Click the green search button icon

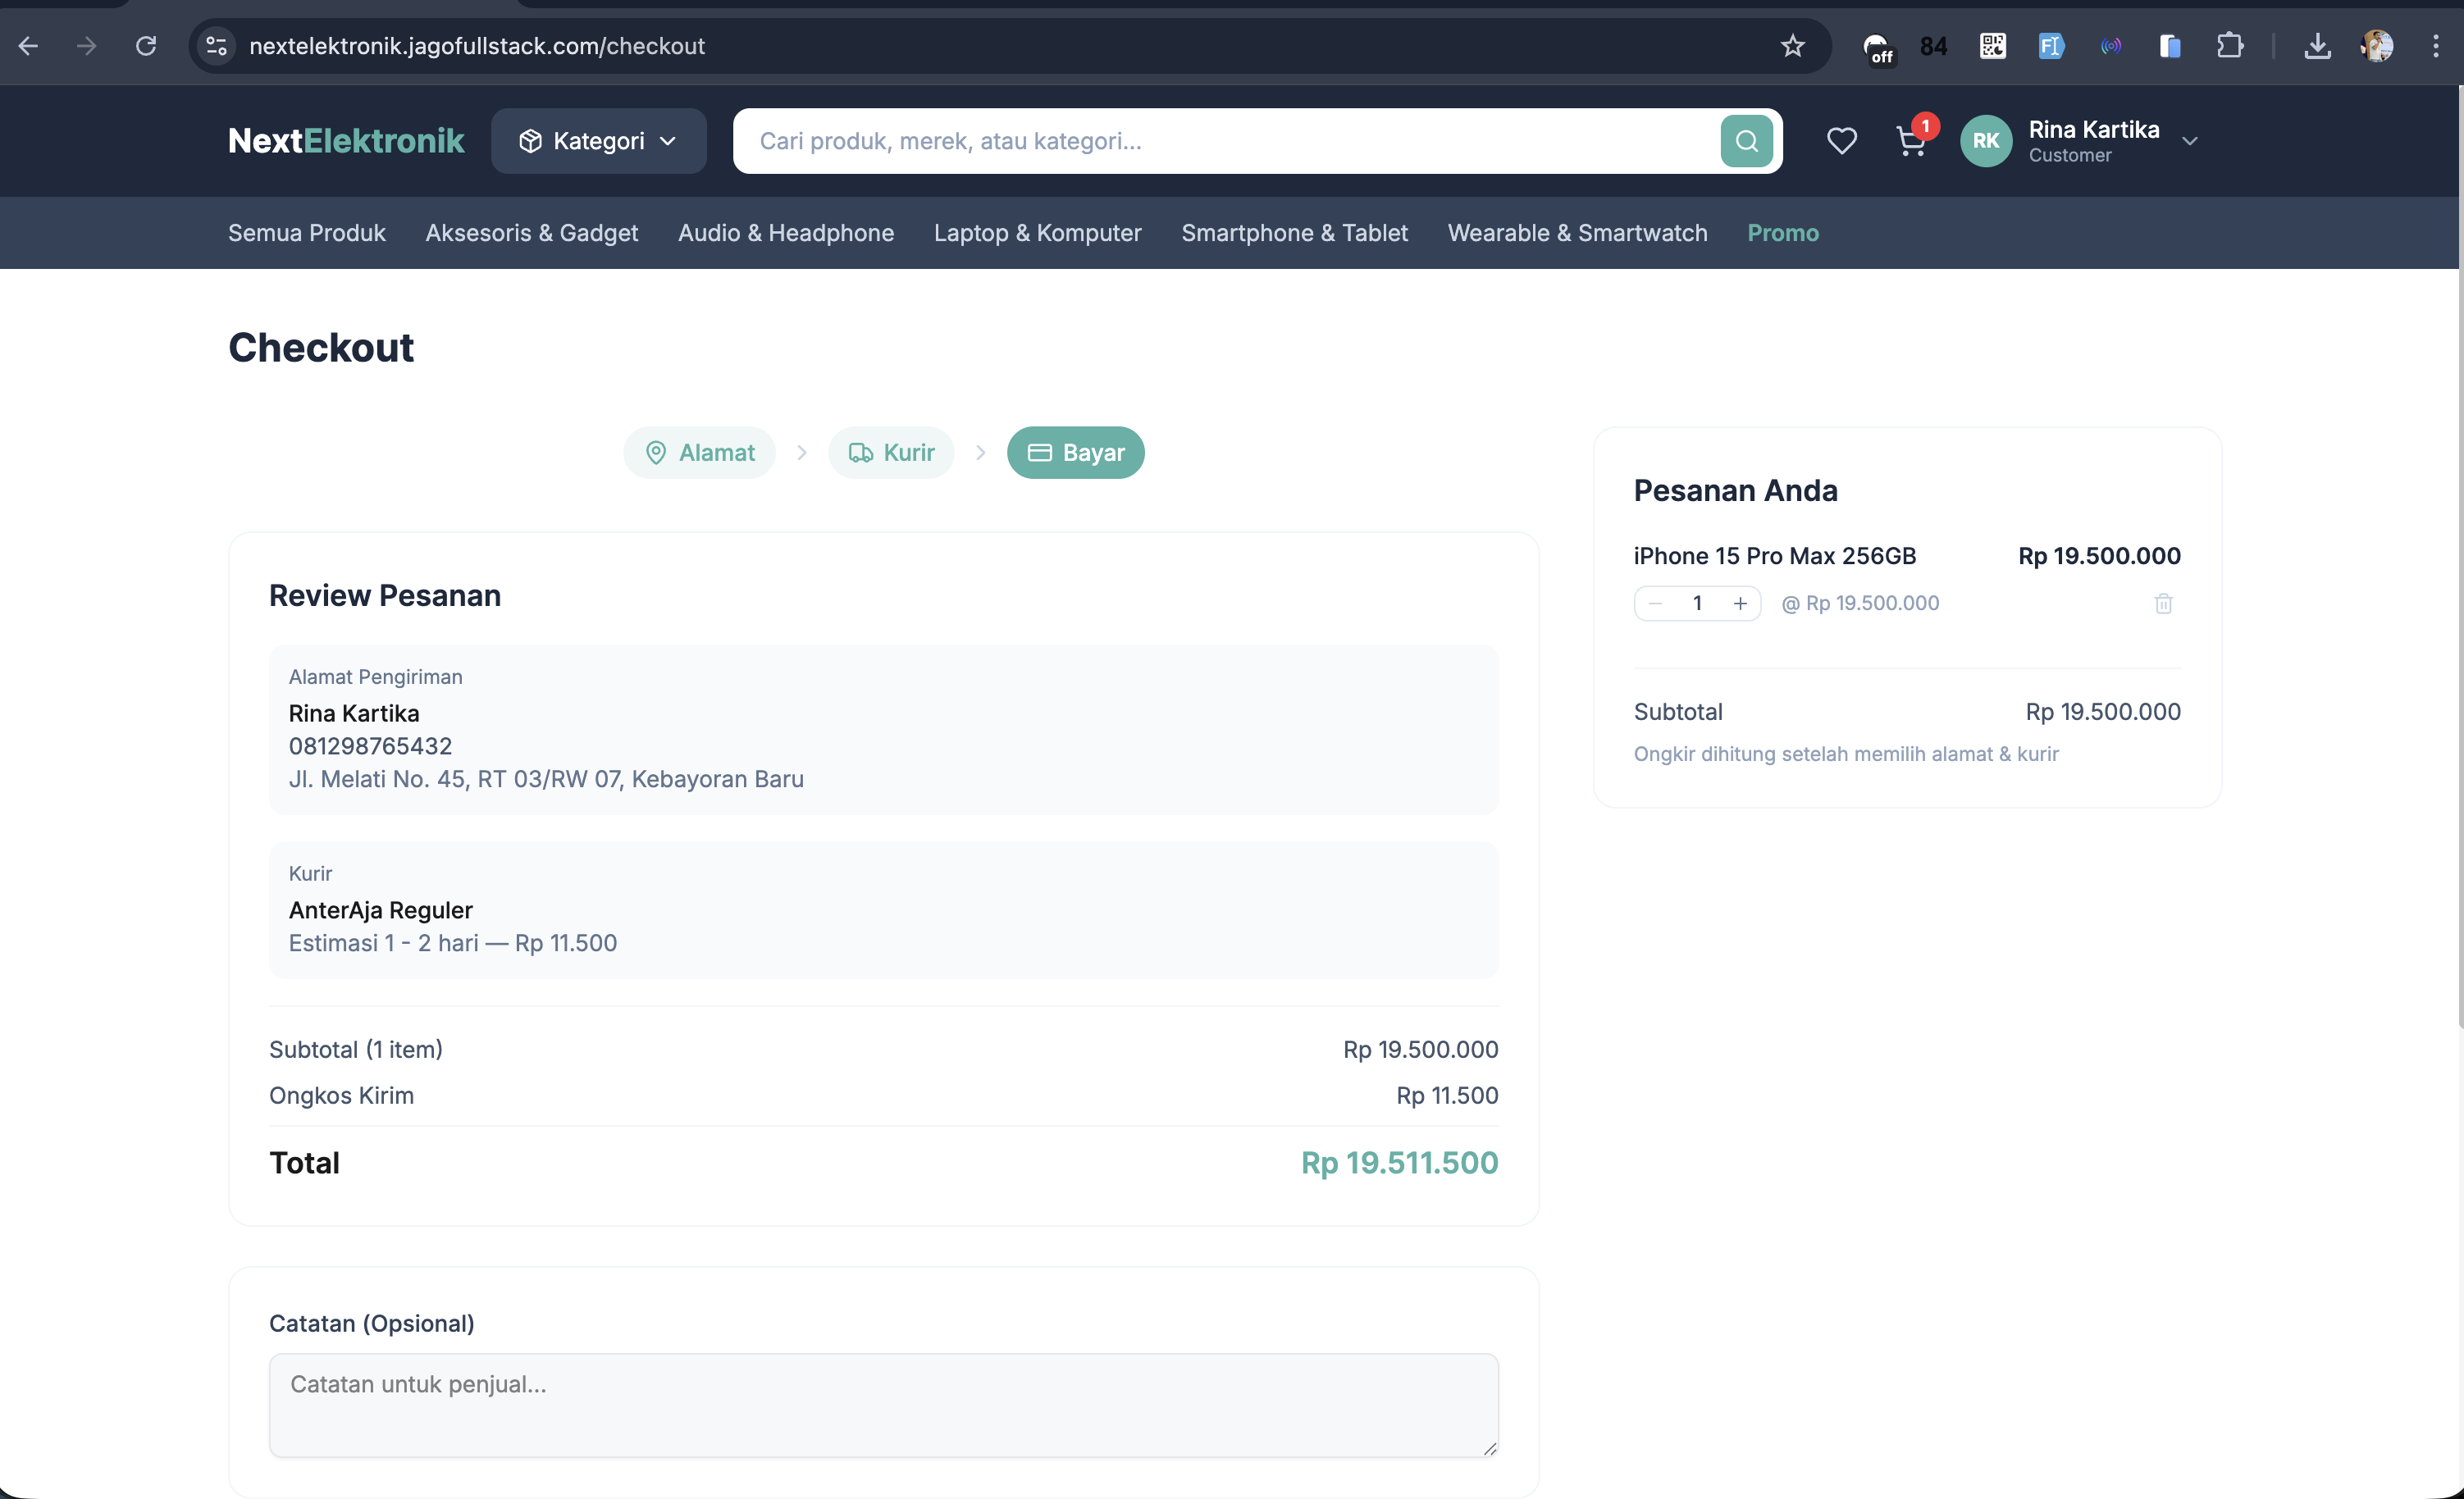click(1746, 141)
